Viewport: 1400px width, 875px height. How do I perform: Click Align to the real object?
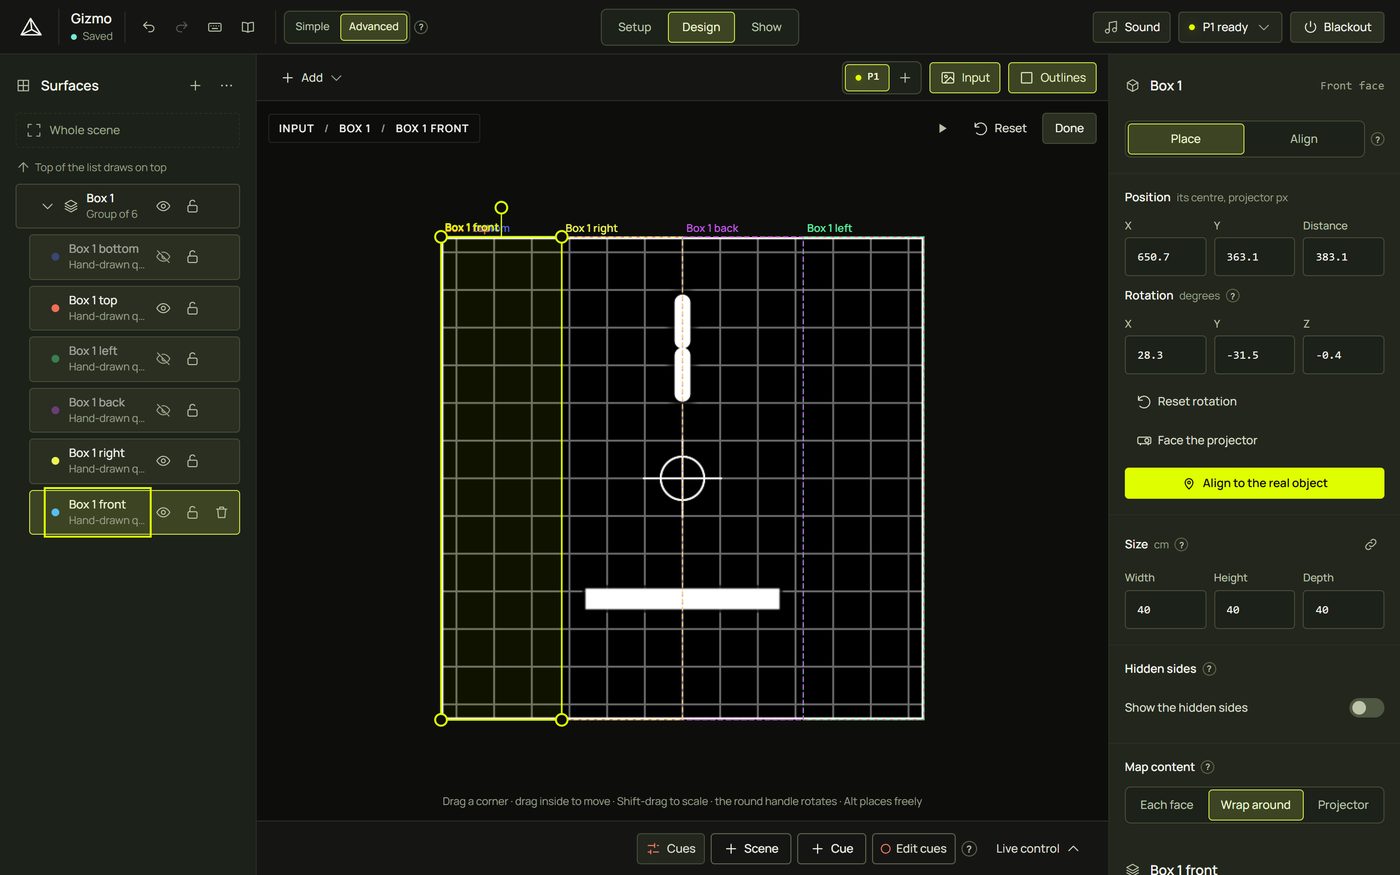click(1254, 483)
